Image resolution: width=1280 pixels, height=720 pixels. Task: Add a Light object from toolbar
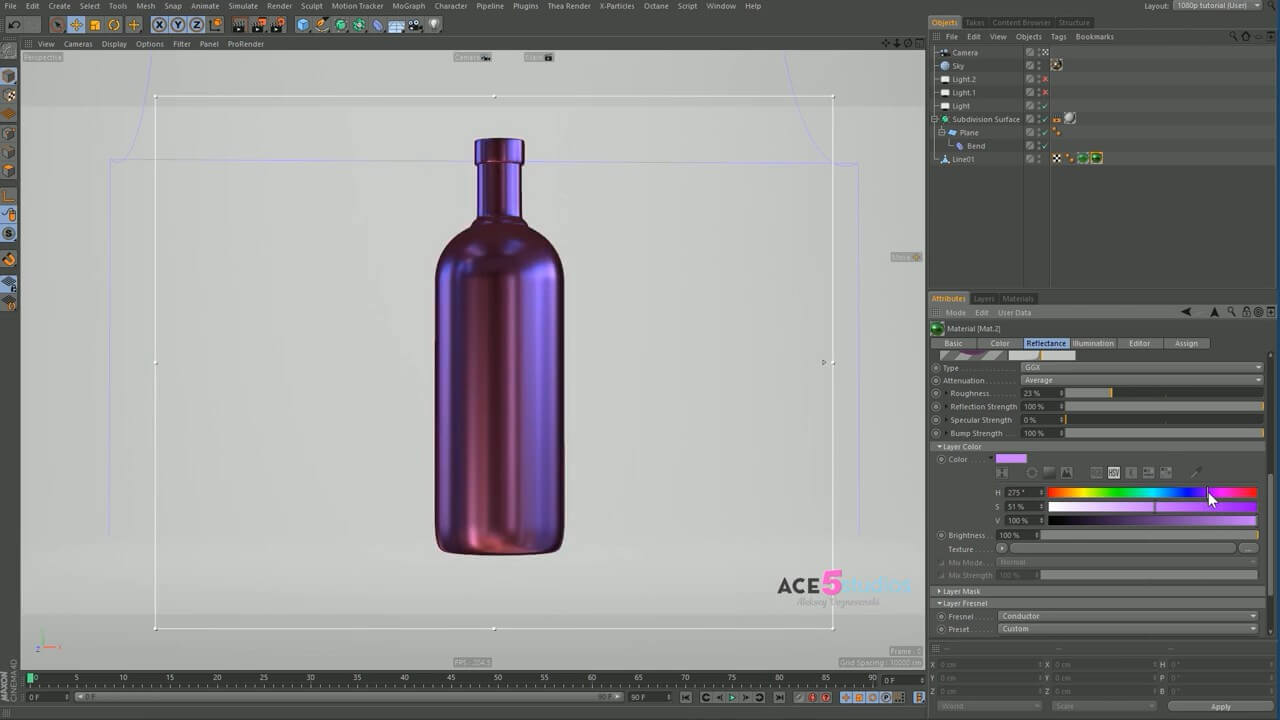435,25
